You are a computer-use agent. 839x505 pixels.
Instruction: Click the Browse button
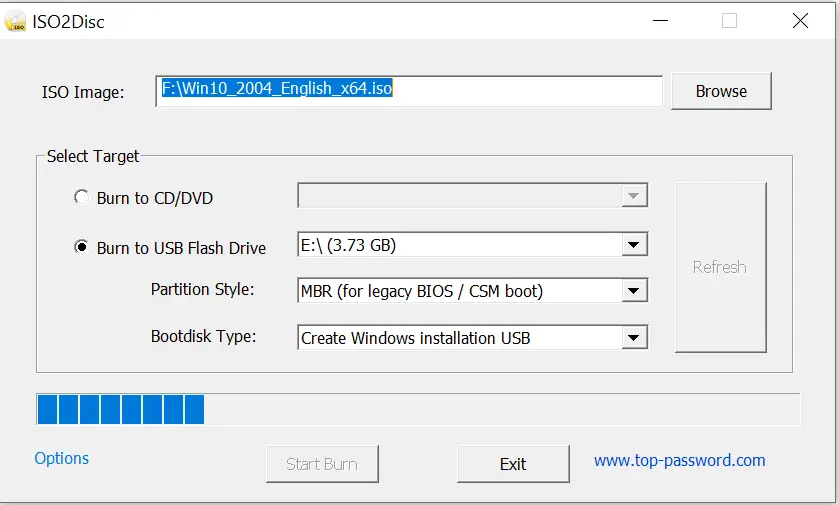point(721,91)
